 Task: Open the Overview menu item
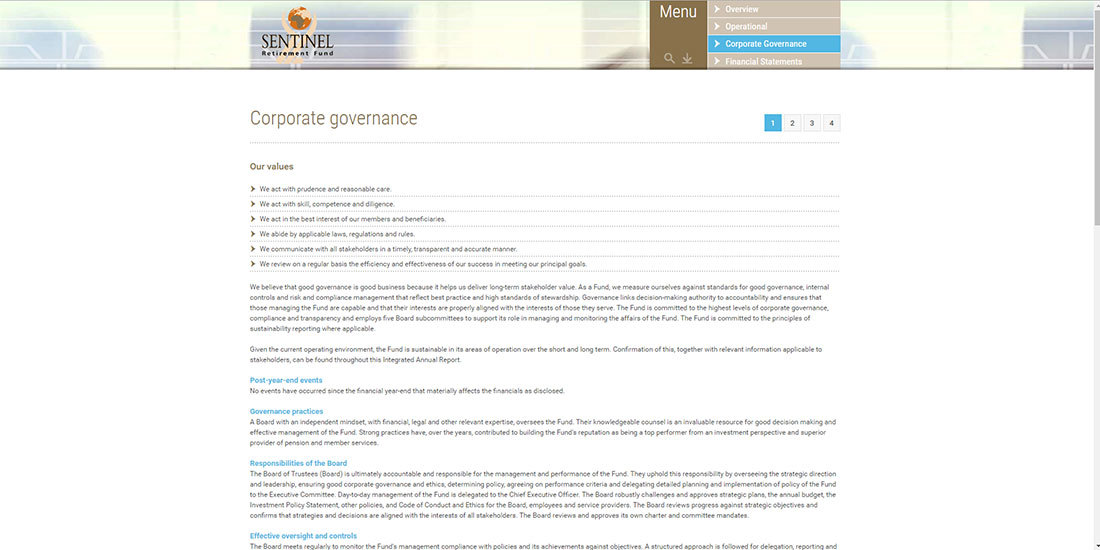pos(741,9)
